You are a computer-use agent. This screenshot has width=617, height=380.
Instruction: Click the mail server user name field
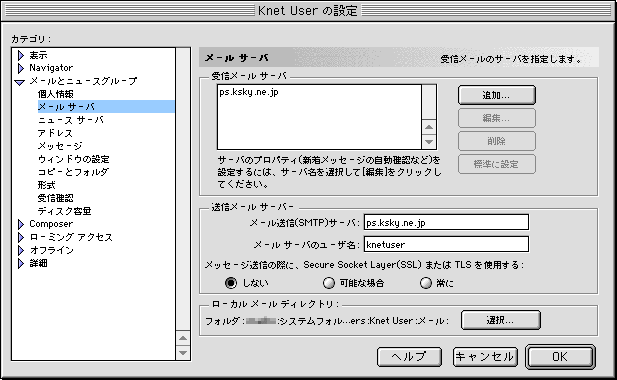tap(446, 244)
